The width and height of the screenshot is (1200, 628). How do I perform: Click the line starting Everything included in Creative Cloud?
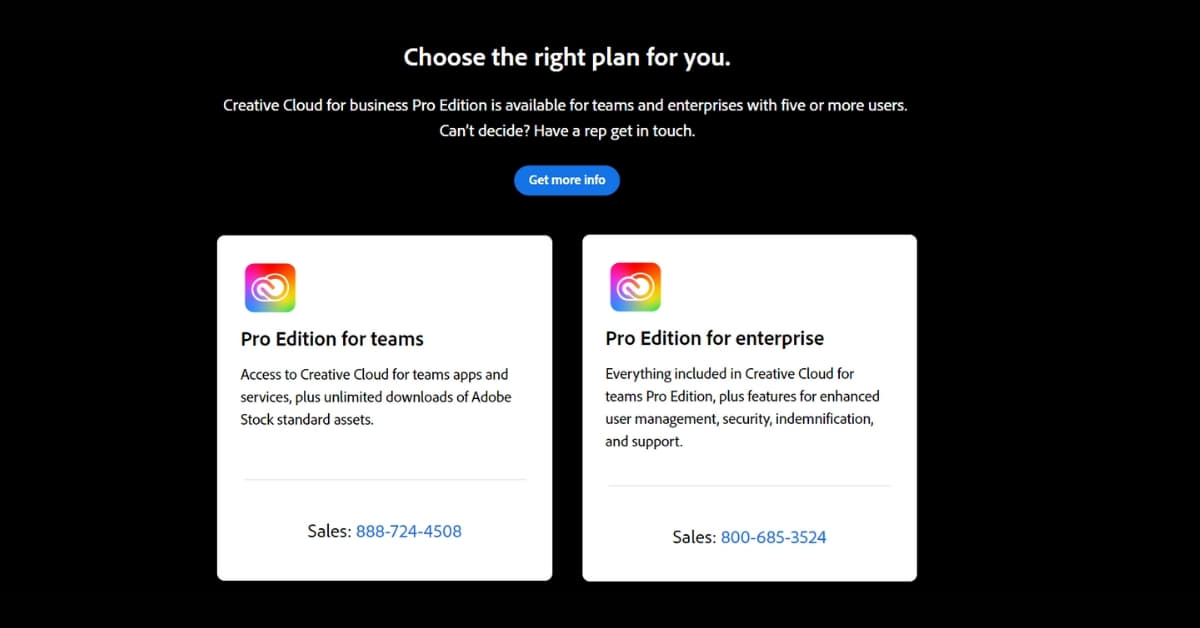point(730,374)
